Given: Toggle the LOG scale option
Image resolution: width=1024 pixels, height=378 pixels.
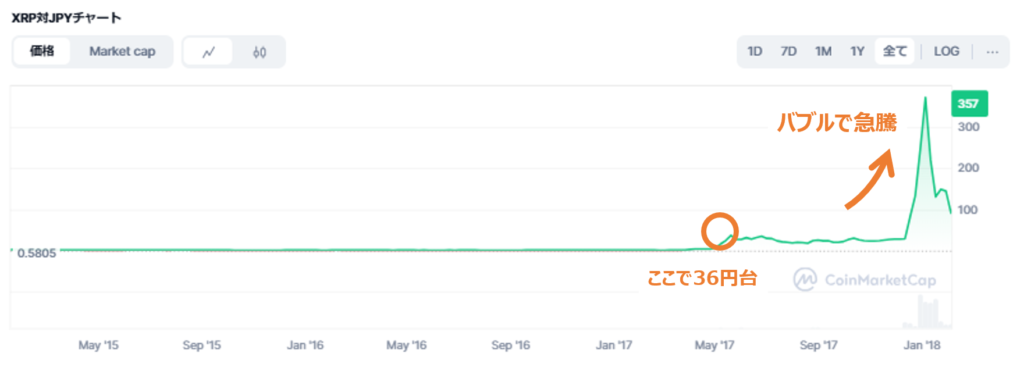Looking at the screenshot, I should (x=946, y=52).
